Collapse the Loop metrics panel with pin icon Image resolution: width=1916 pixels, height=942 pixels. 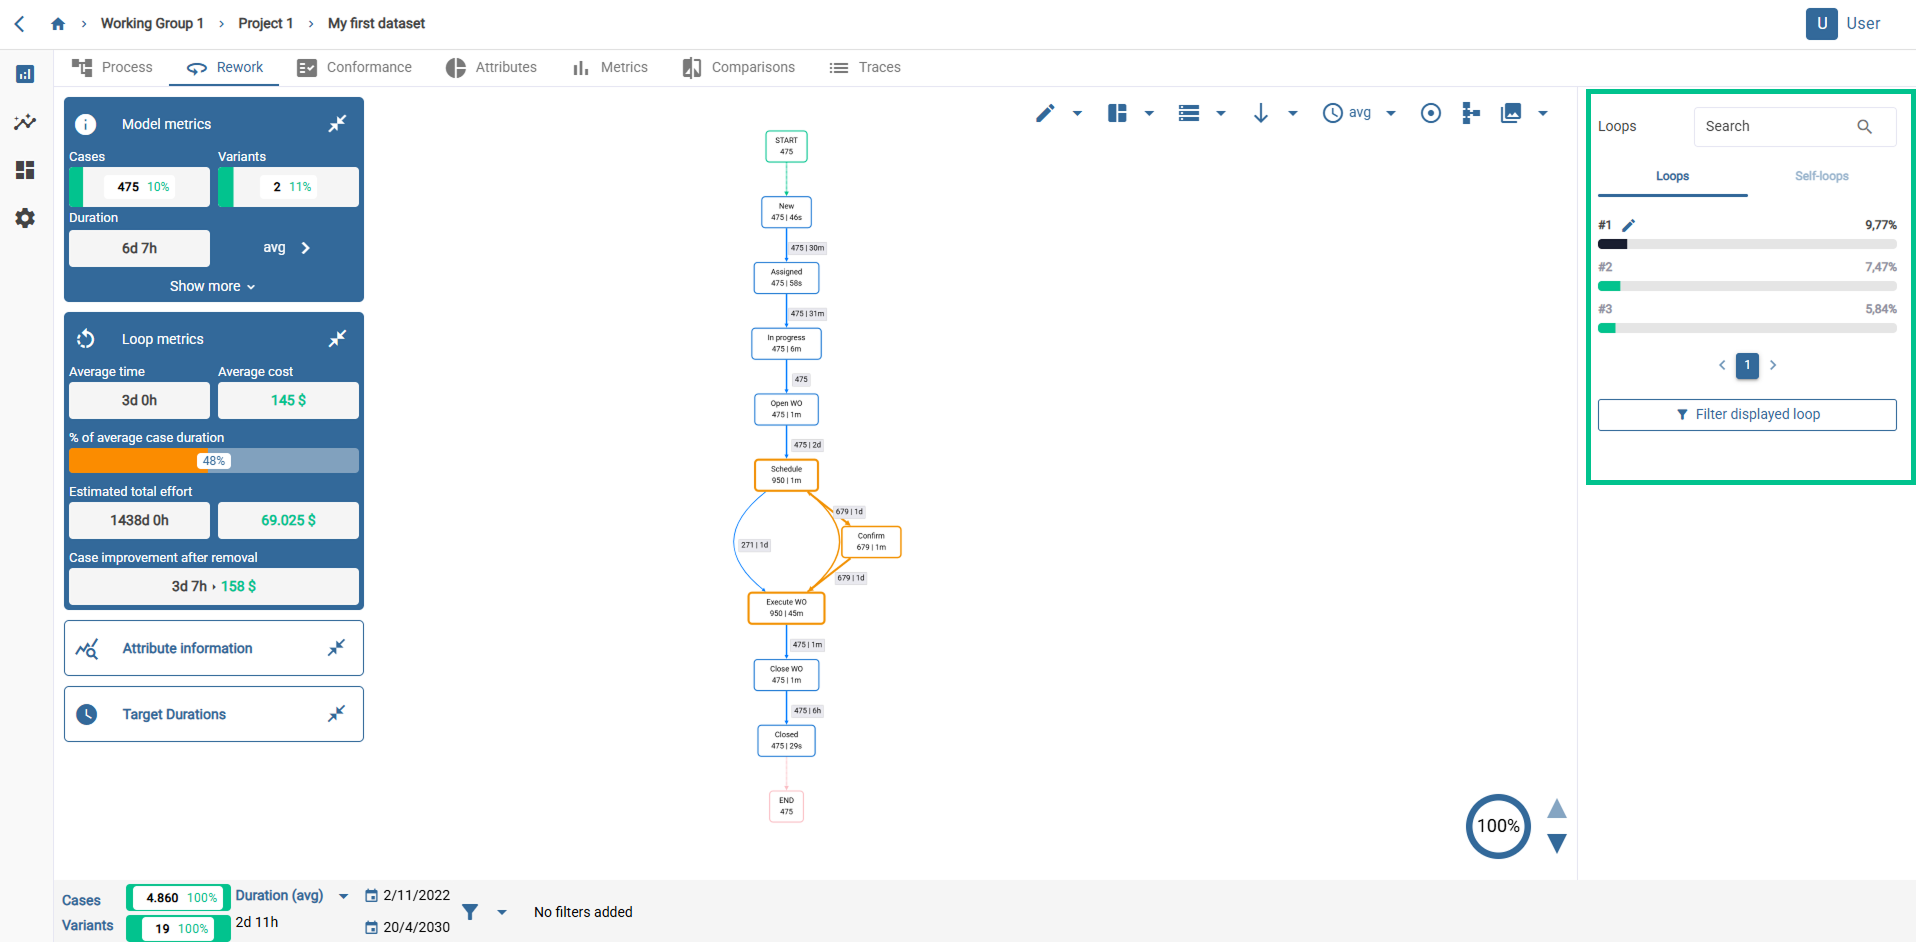click(x=337, y=338)
